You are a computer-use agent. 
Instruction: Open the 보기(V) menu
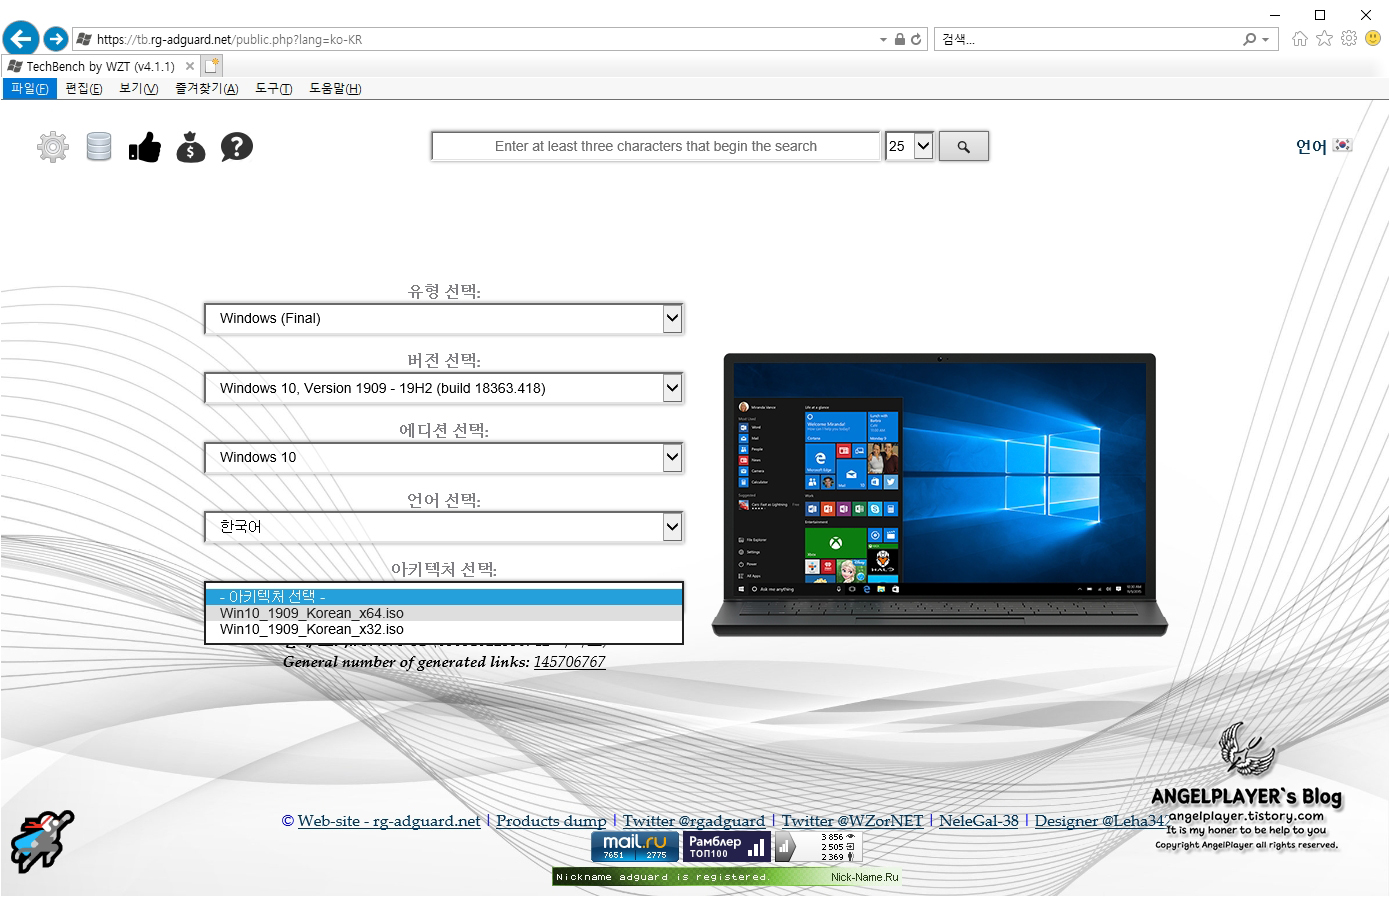coord(138,88)
